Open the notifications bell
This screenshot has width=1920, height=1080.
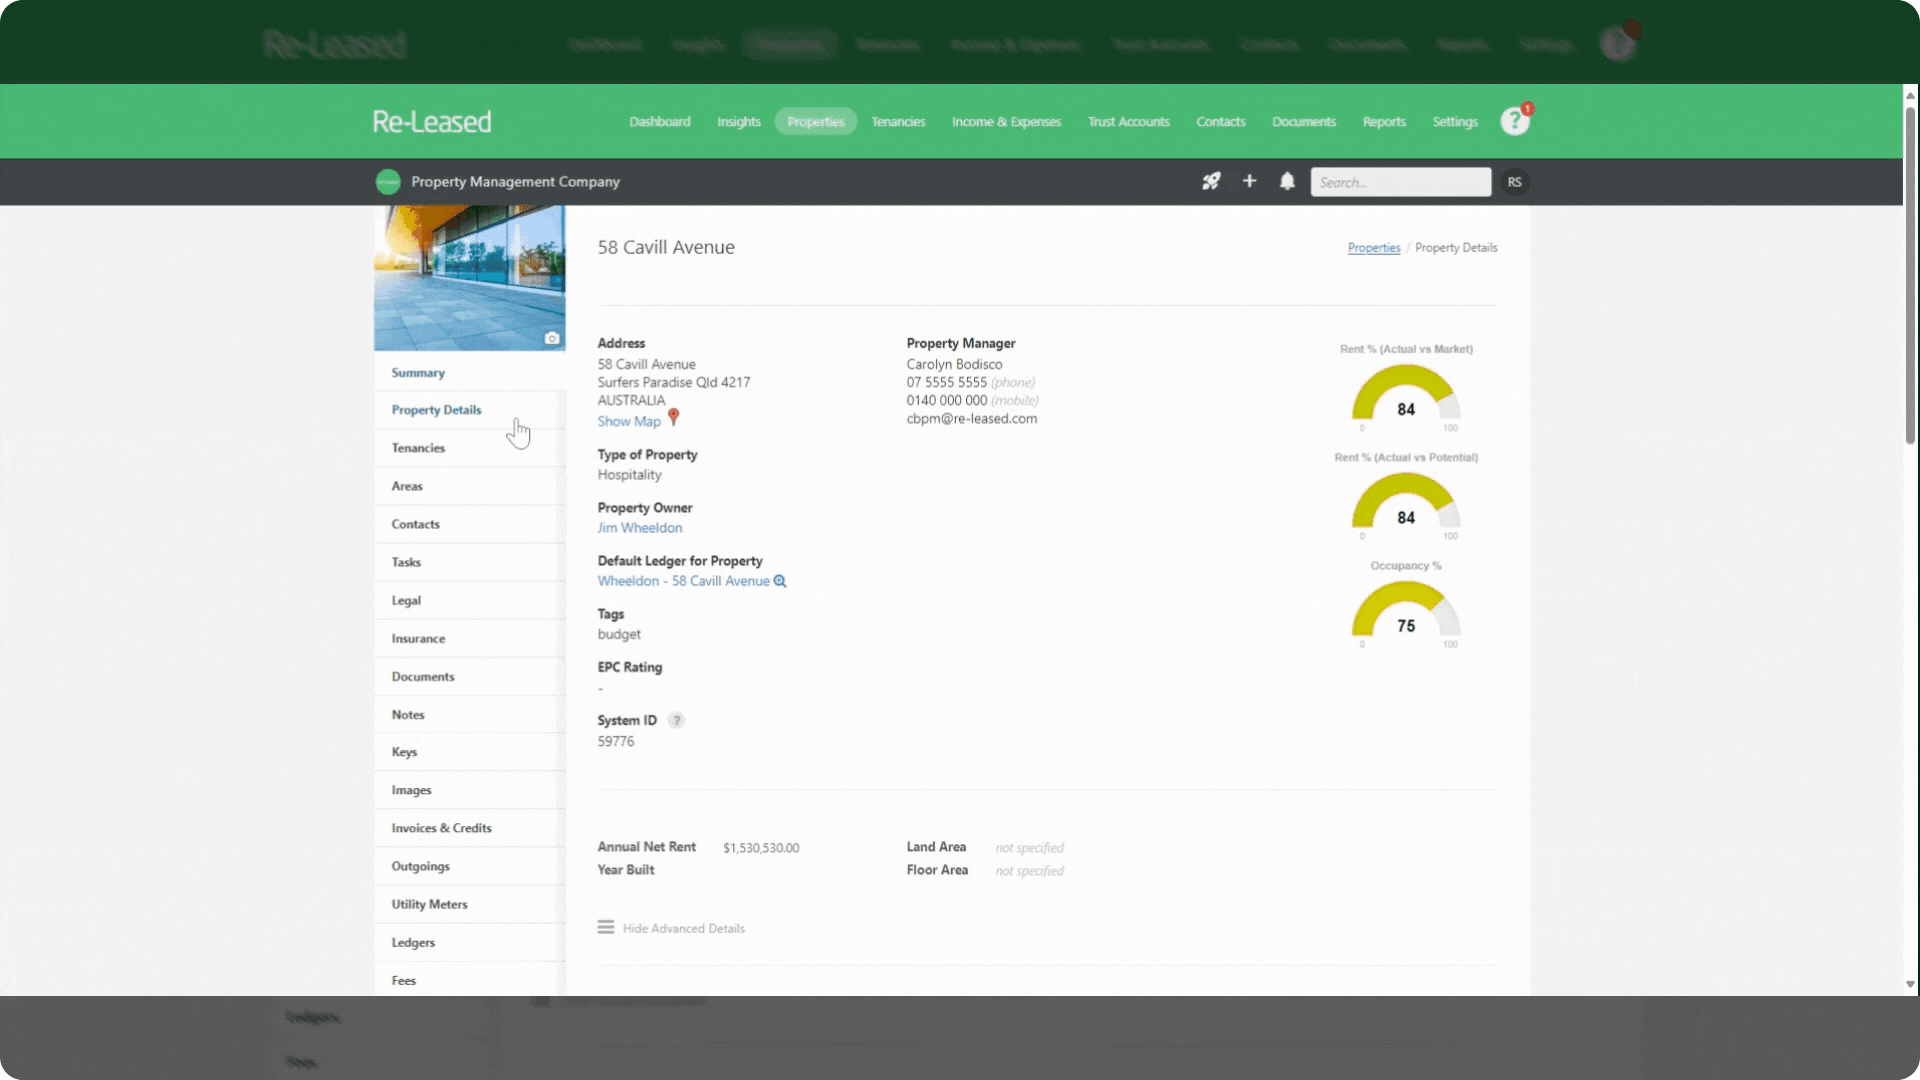click(x=1287, y=181)
